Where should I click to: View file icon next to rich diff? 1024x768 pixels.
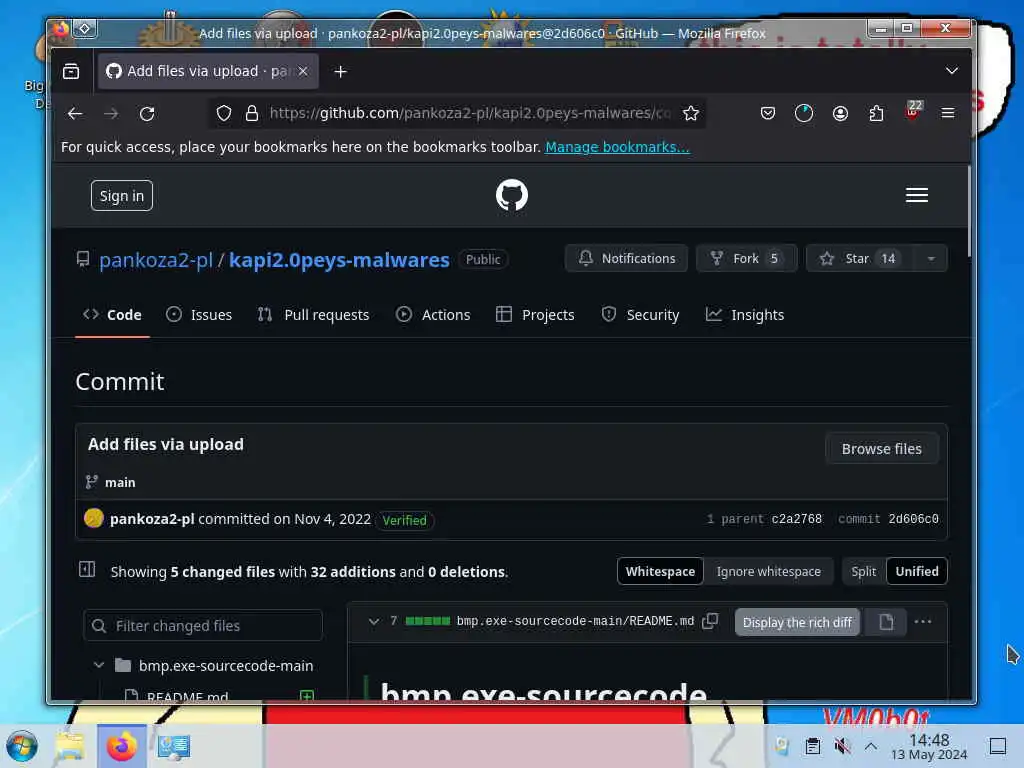point(886,622)
